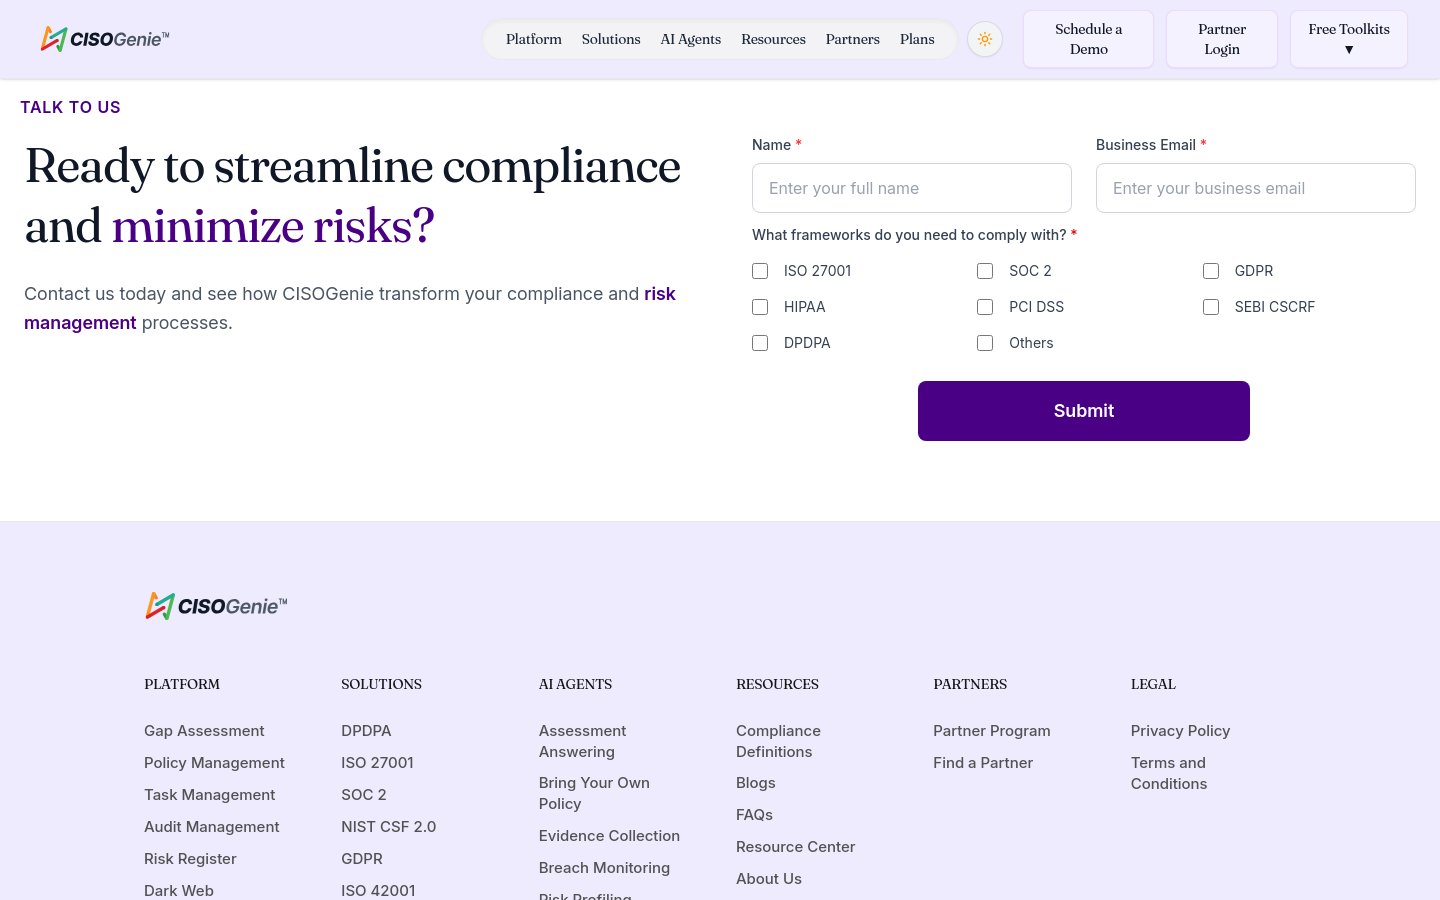Screen dimensions: 1440x900
Task: Click Find a Partner footer link
Action: pyautogui.click(x=983, y=763)
